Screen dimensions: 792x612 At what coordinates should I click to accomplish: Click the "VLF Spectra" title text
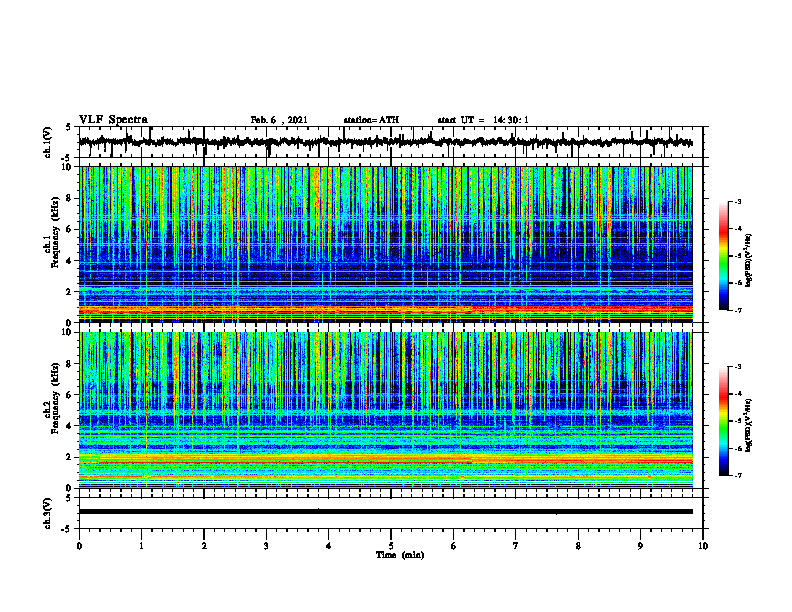coord(113,119)
